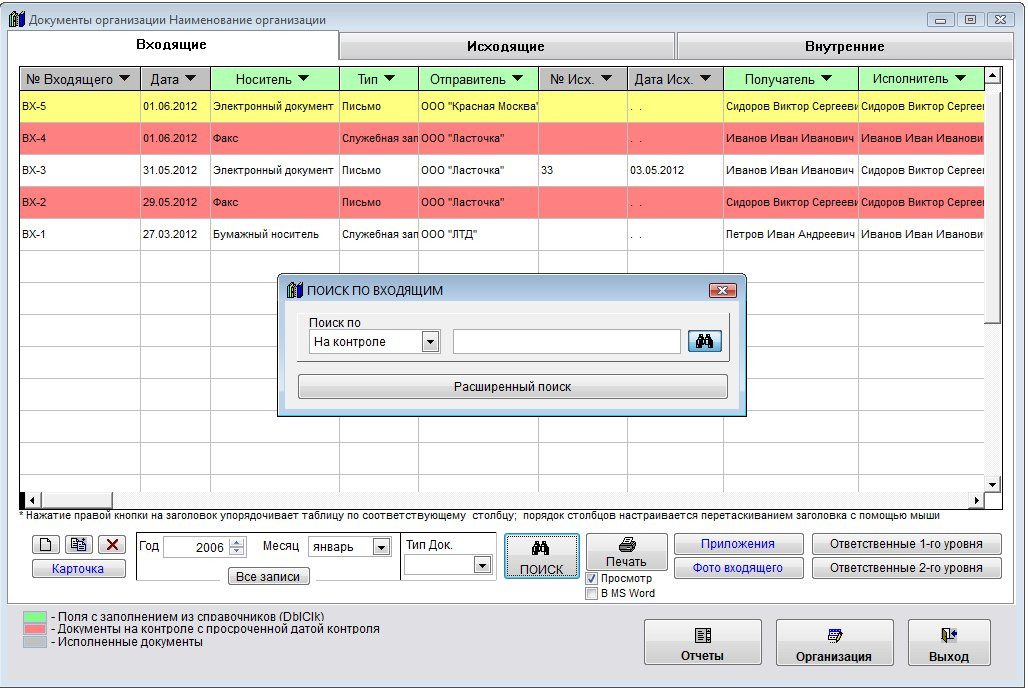Open Отчеты reports button
The height and width of the screenshot is (688, 1028).
702,643
